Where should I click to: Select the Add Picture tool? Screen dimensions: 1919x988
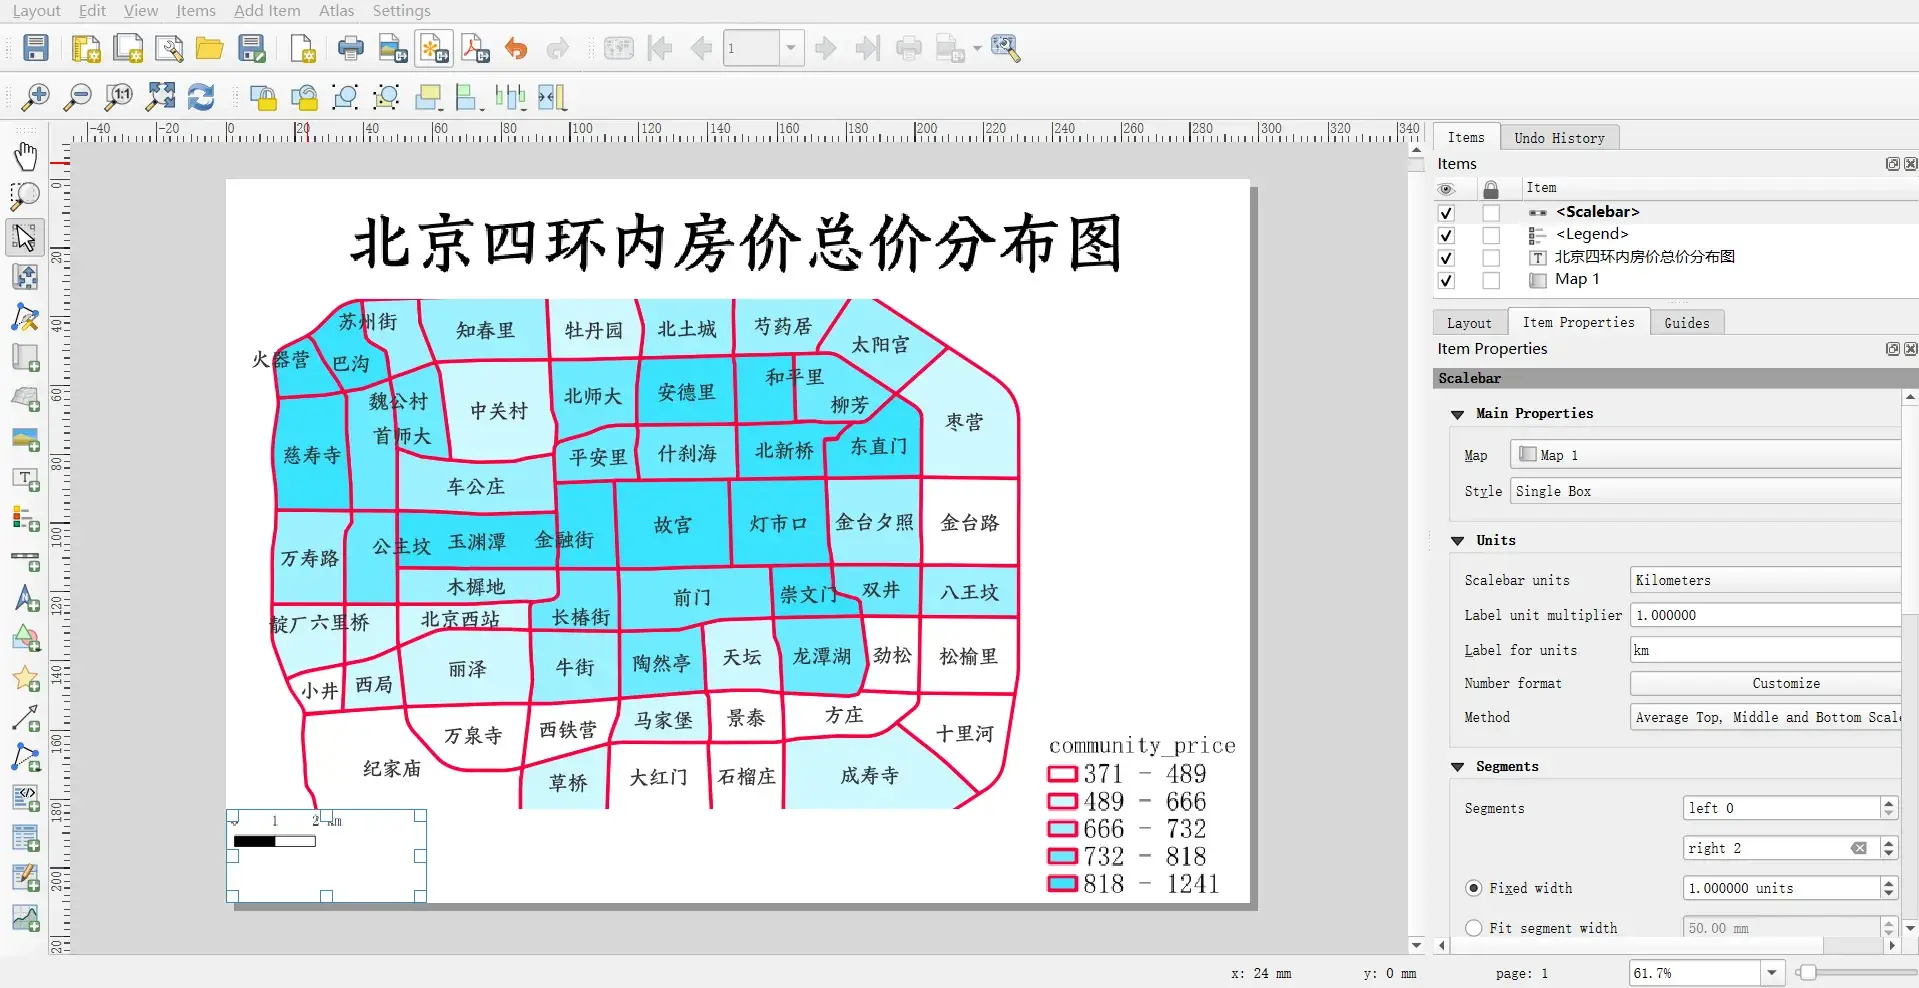click(x=26, y=439)
